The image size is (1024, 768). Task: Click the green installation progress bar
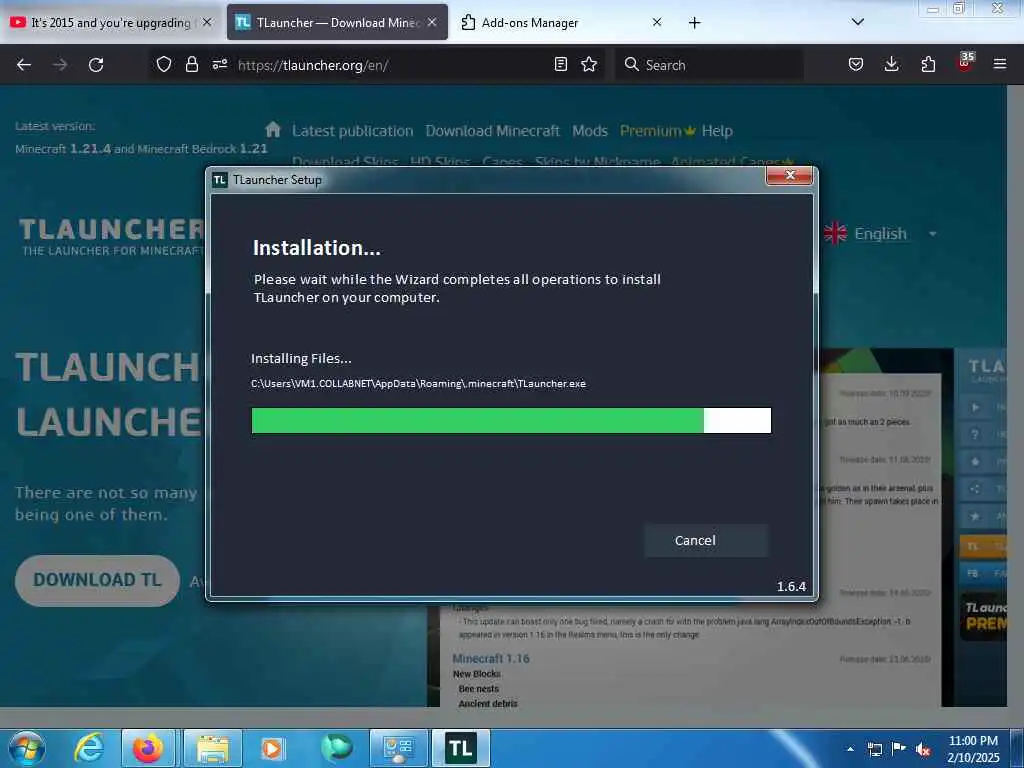477,421
